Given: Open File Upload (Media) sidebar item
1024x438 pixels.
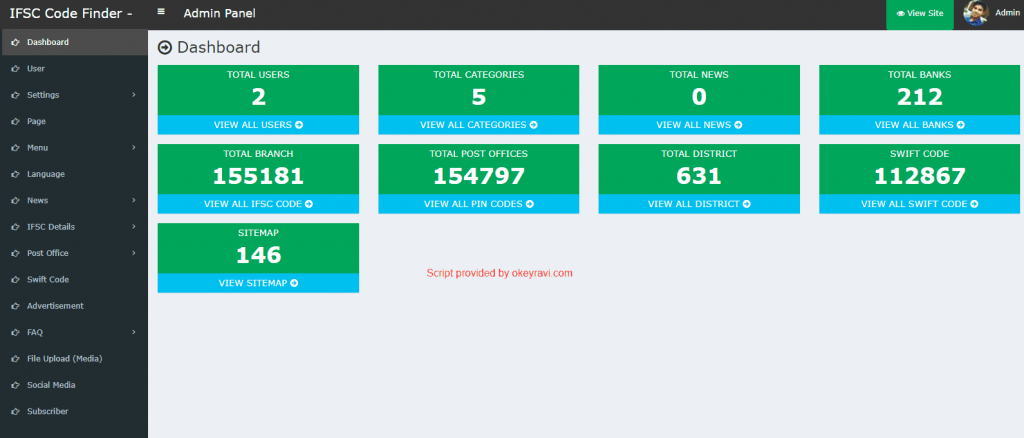Looking at the screenshot, I should (74, 359).
